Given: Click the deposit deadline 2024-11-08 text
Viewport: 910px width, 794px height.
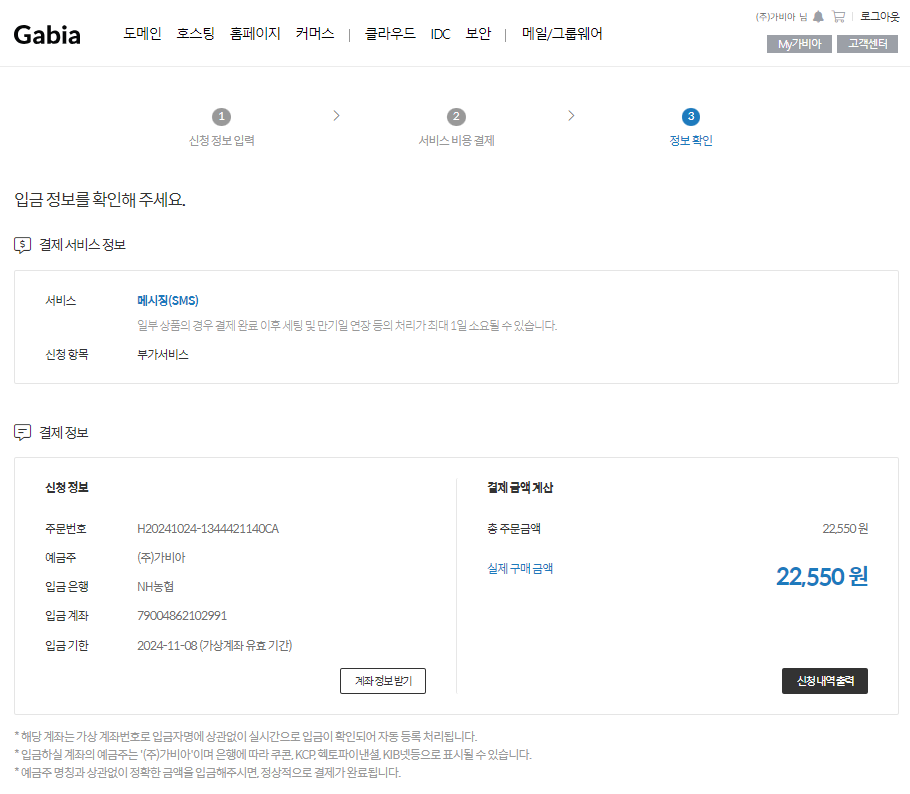Looking at the screenshot, I should [215, 645].
